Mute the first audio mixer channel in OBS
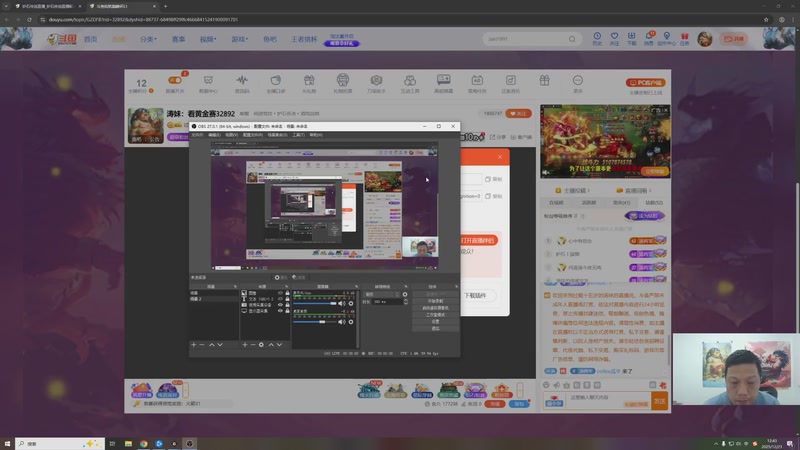This screenshot has width=800, height=450. [x=342, y=304]
